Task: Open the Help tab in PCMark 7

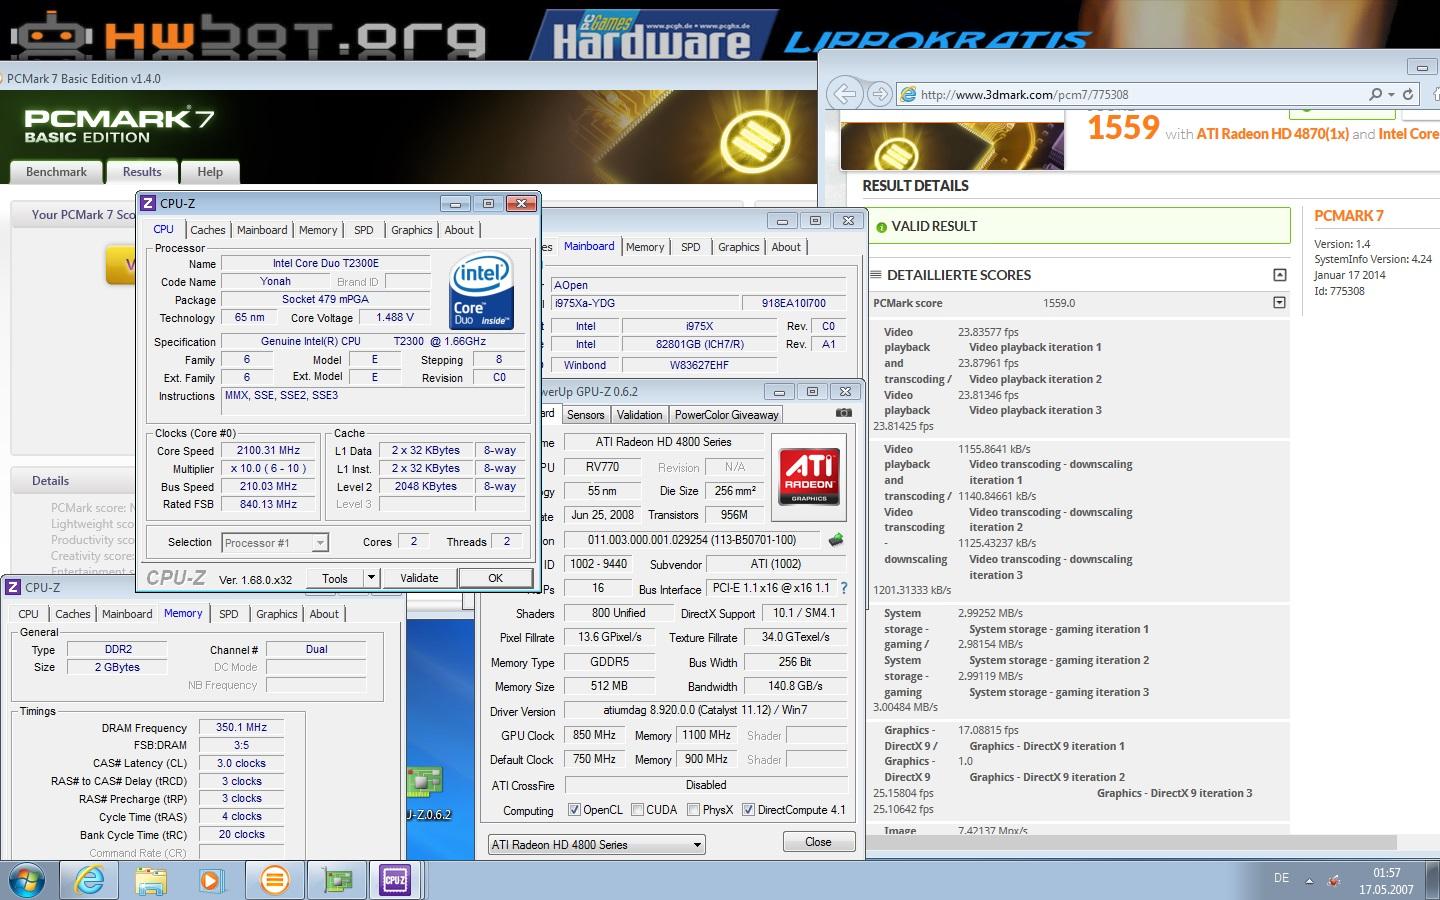Action: (x=210, y=172)
